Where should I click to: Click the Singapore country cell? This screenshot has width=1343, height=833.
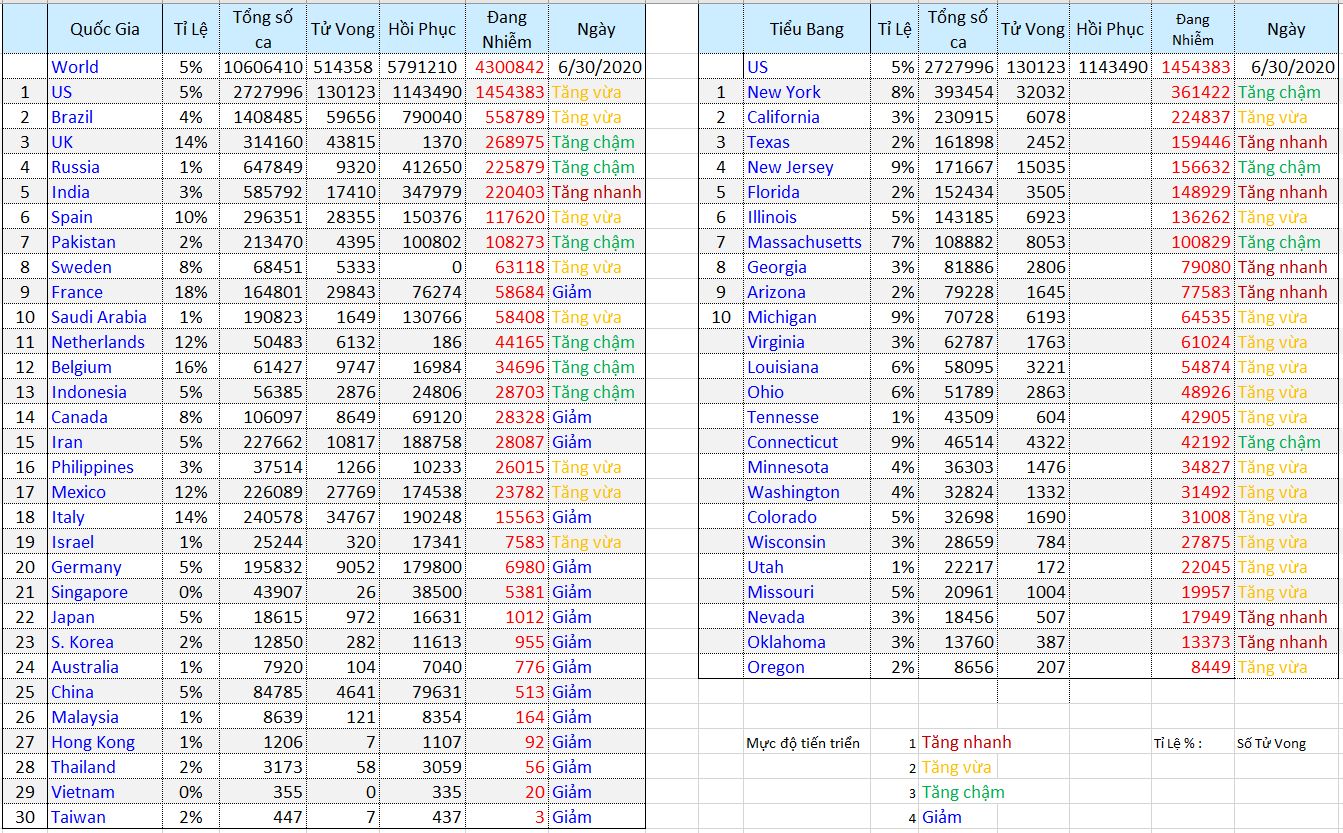click(104, 592)
